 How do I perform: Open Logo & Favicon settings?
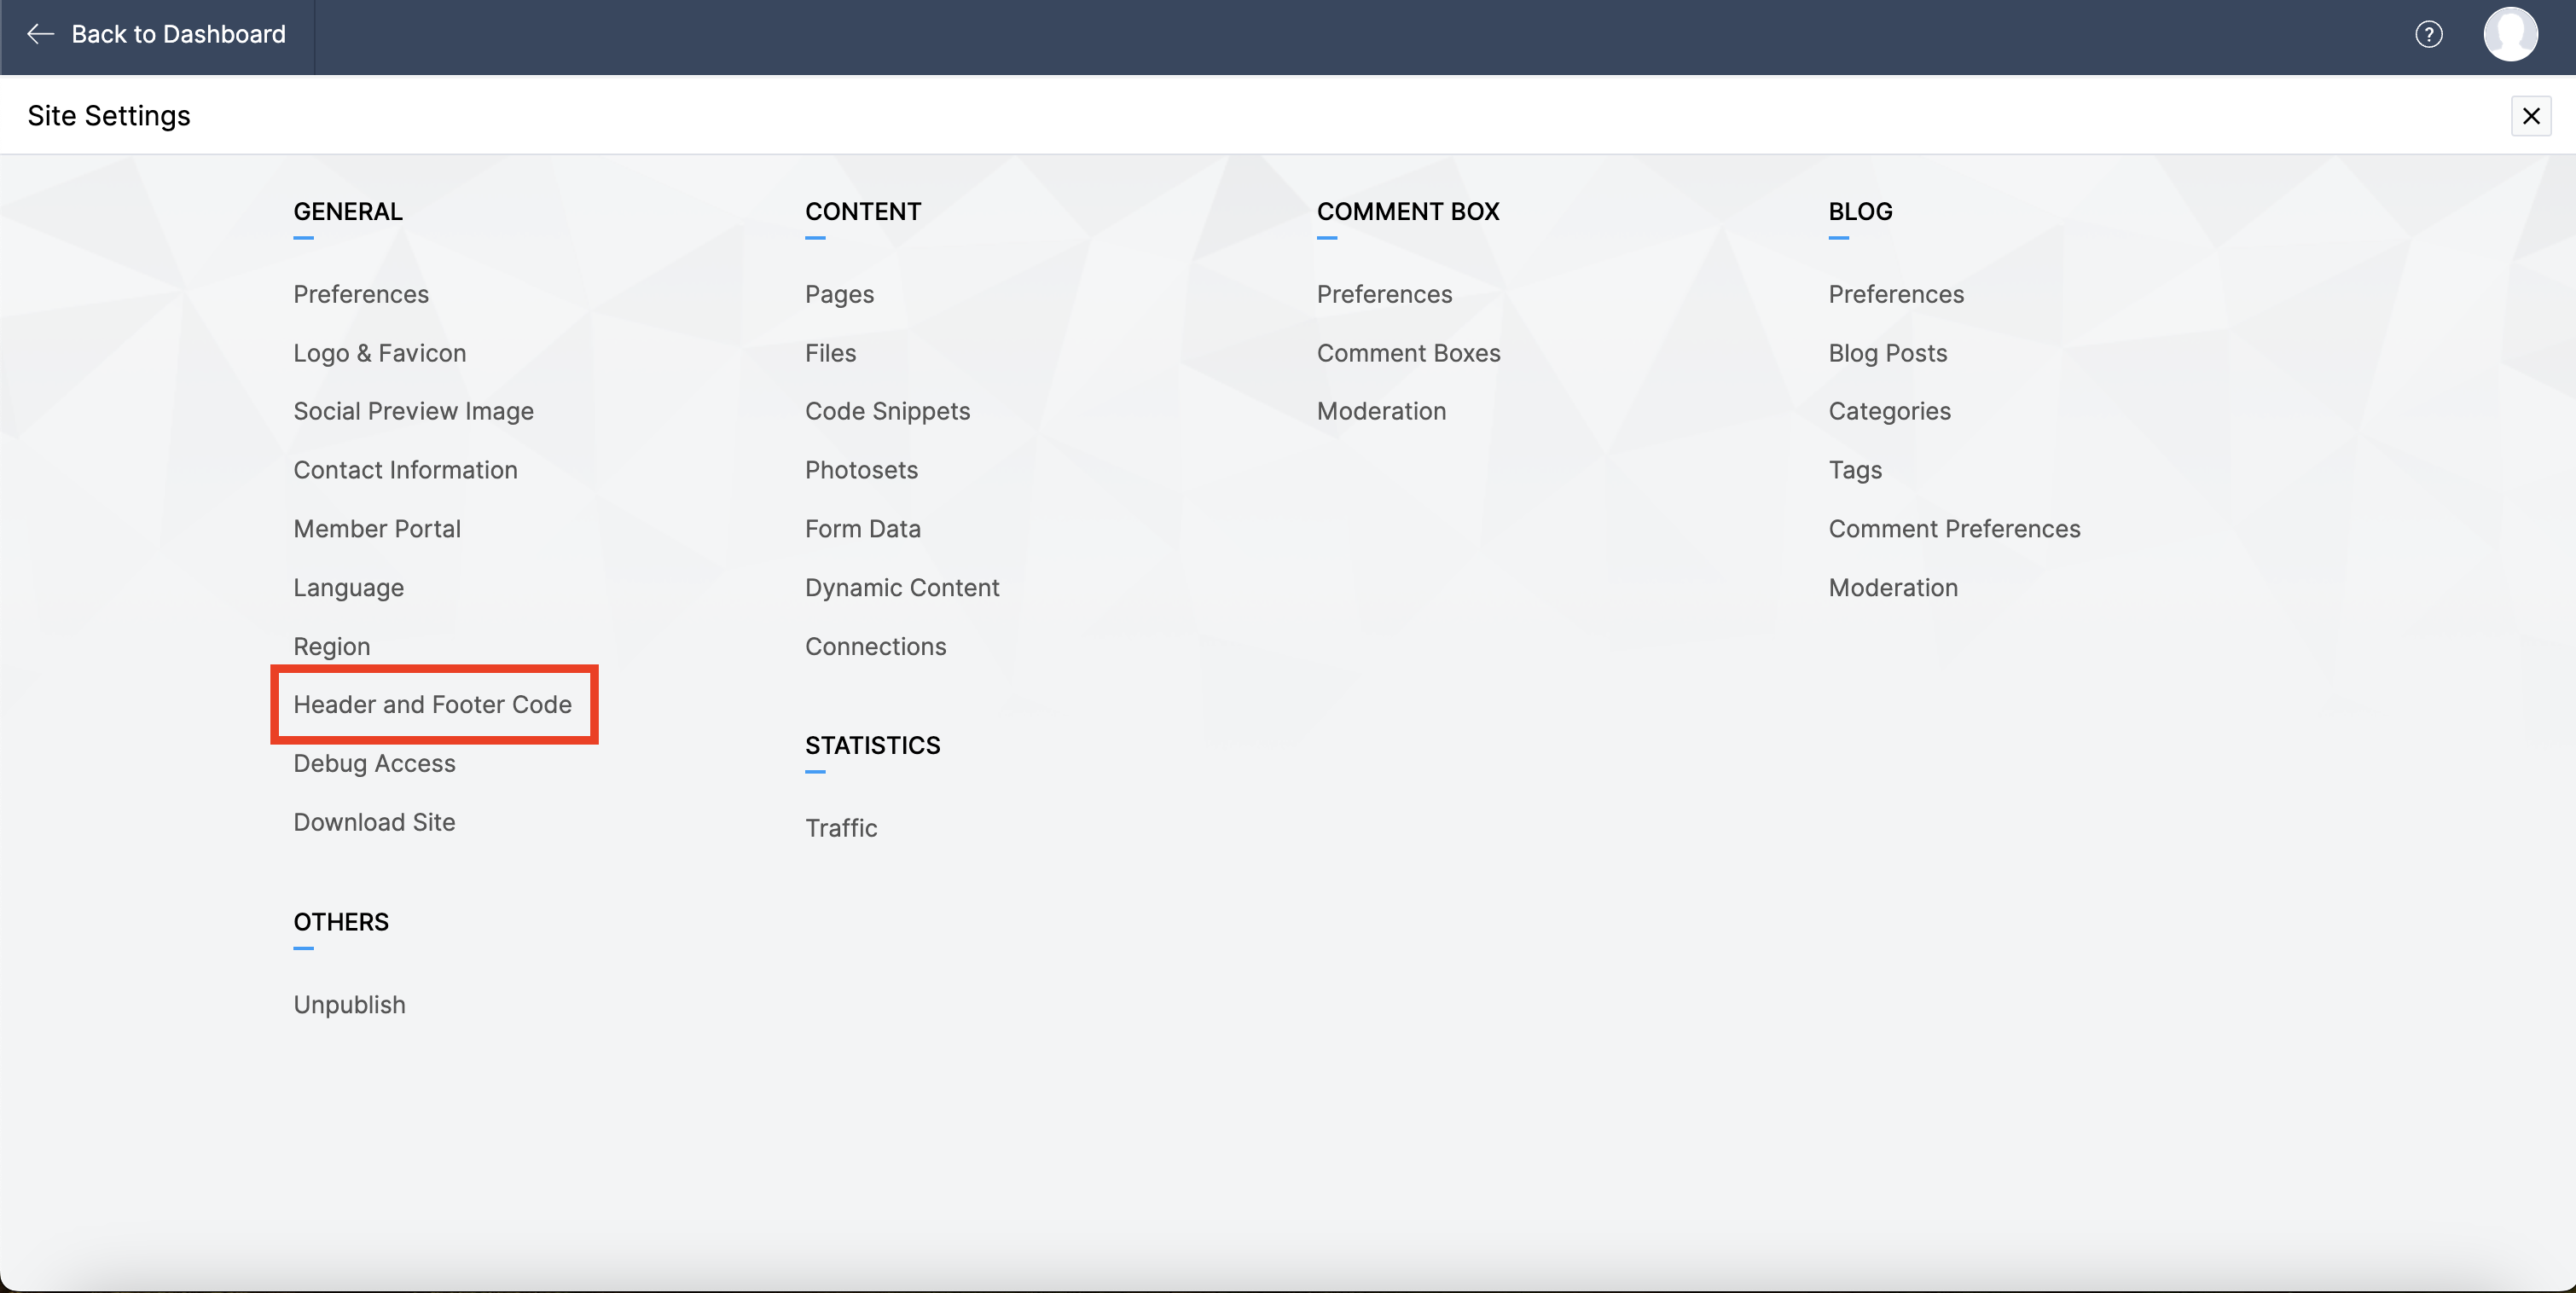pos(379,353)
